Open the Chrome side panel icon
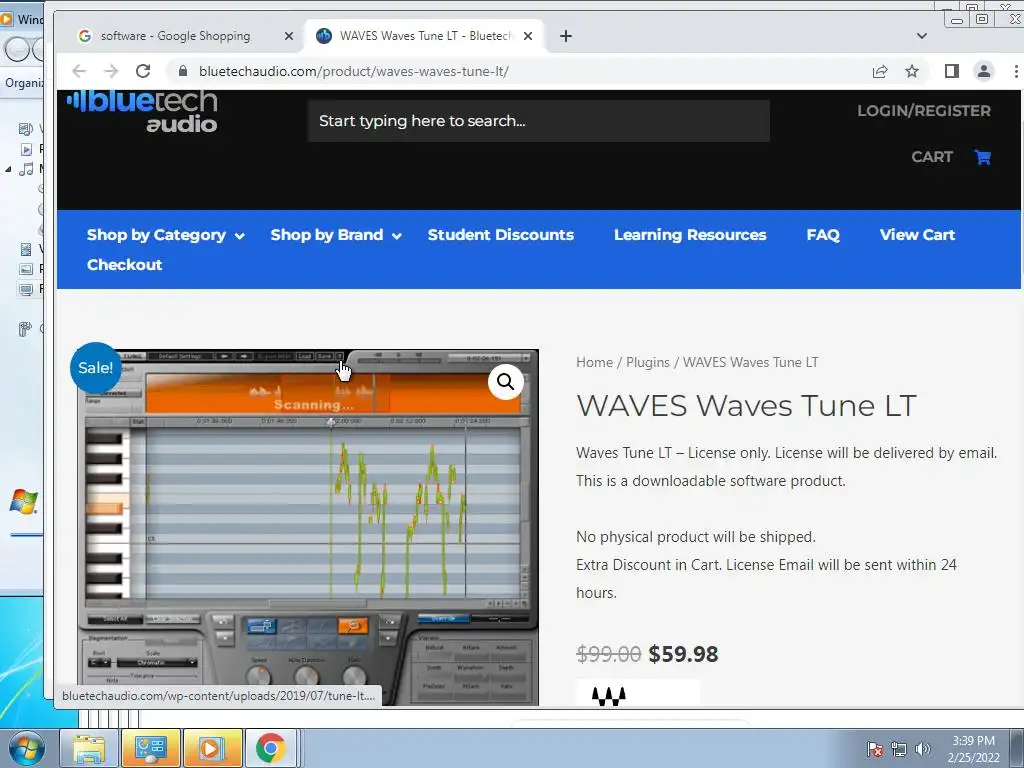This screenshot has height=768, width=1024. 952,71
